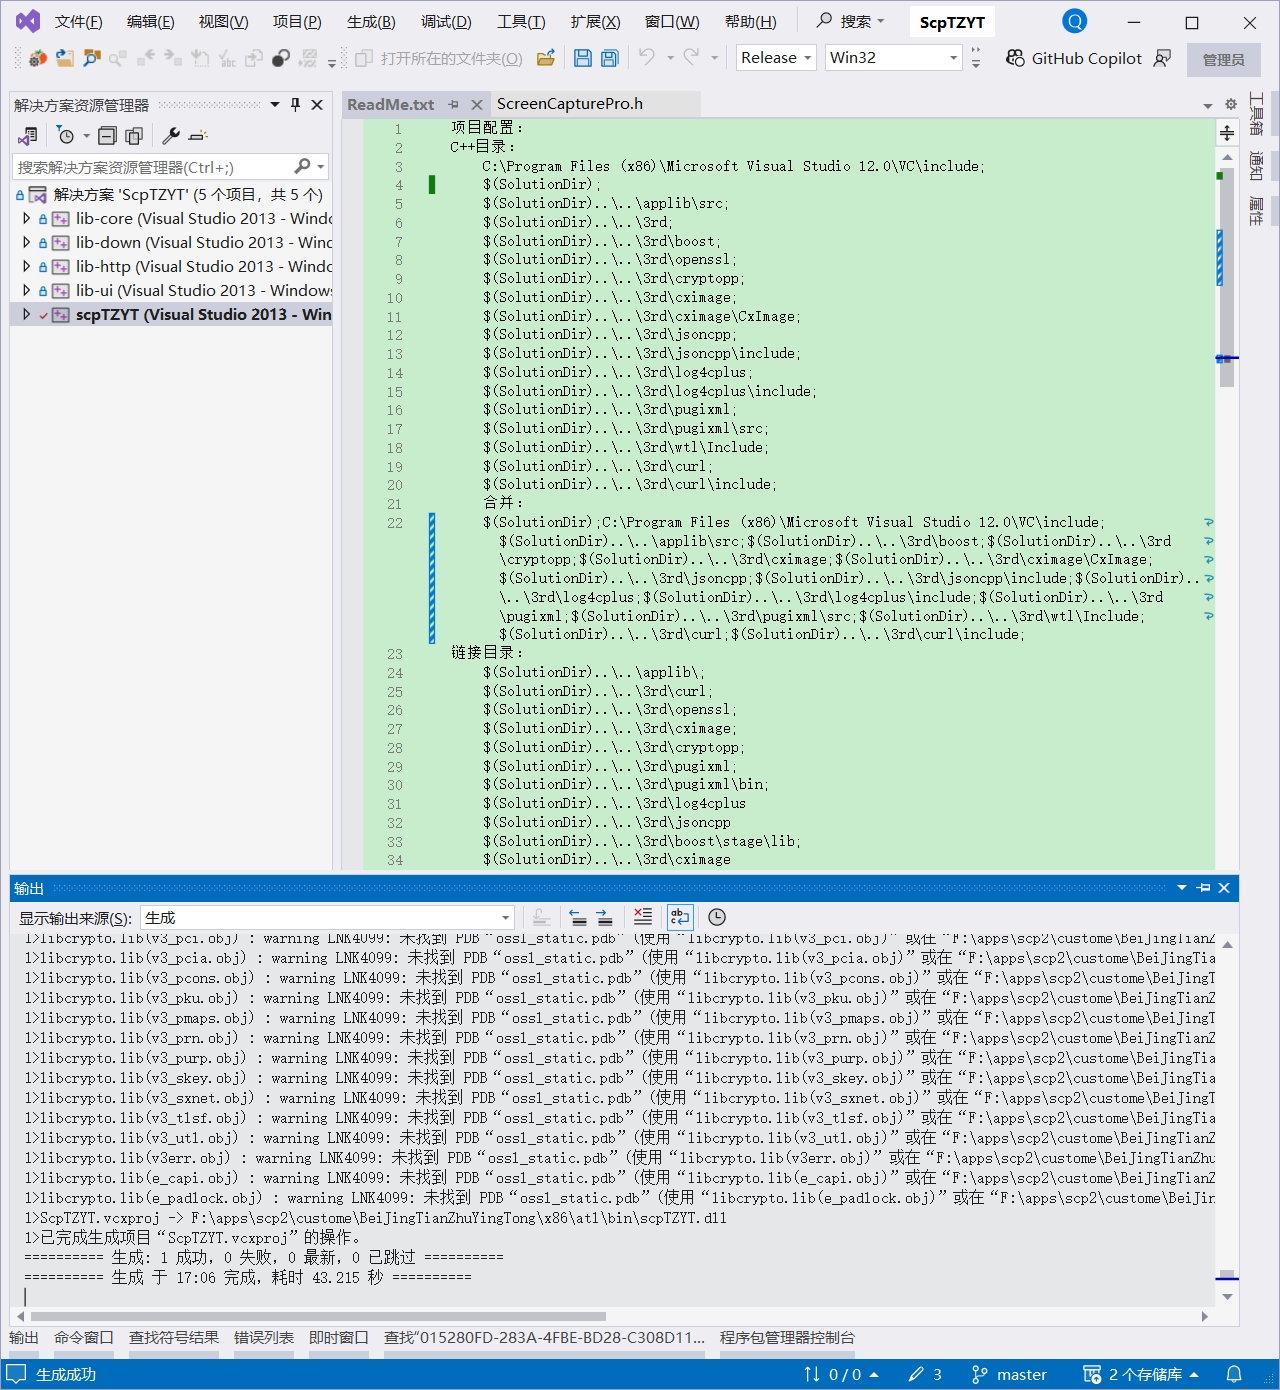Click the master branch in status bar
Viewport: 1280px width, 1390px height.
[1010, 1374]
